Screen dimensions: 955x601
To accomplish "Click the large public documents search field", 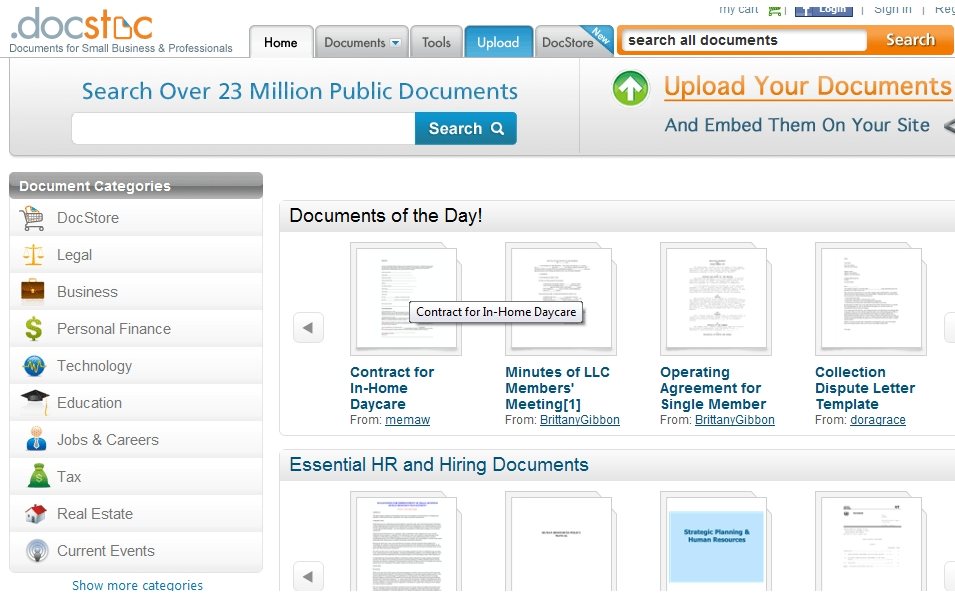I will [x=244, y=128].
